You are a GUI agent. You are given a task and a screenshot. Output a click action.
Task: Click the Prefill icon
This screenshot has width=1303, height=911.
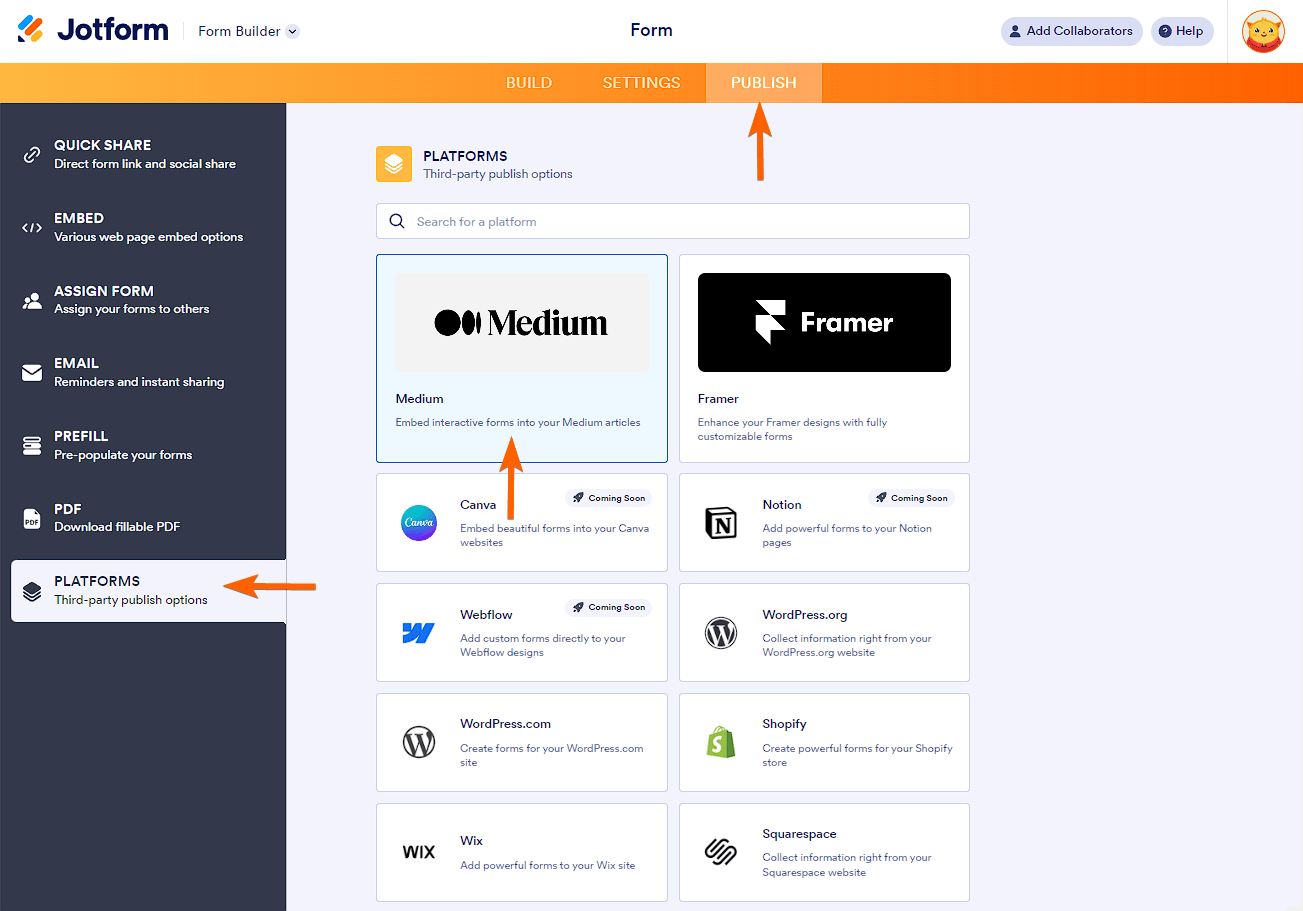(32, 445)
